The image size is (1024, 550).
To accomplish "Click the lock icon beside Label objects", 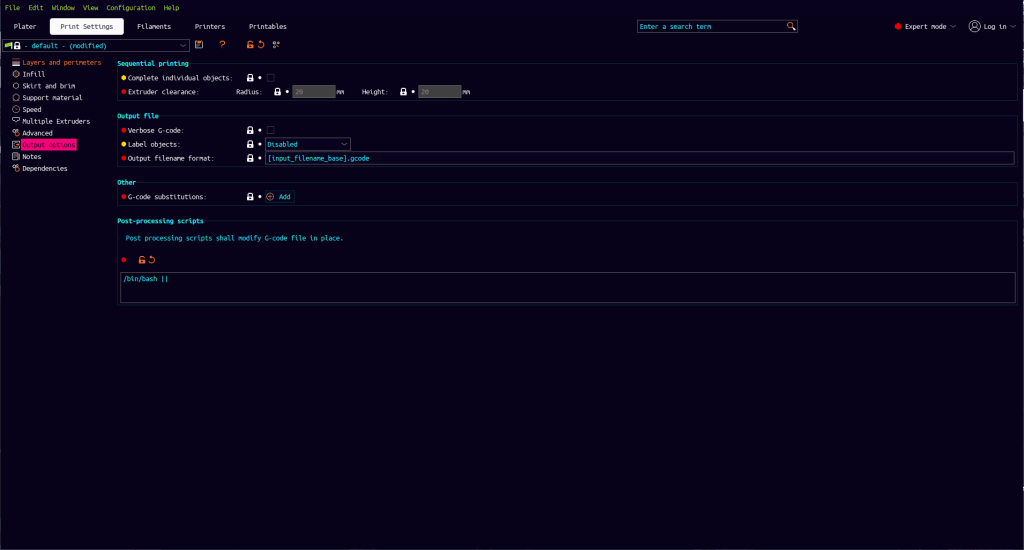I will 250,144.
